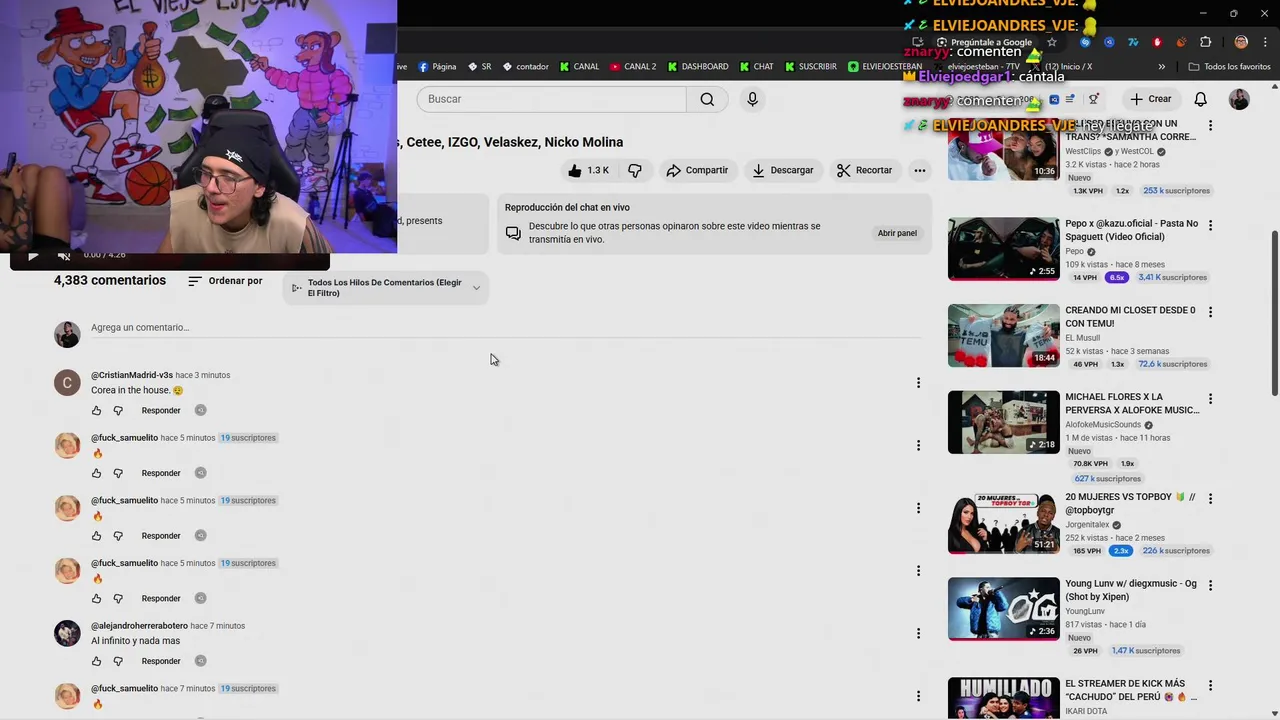Screen dimensions: 1280x720
Task: Open the 20 MUJERES VS TOPBOY video title
Action: click(1130, 504)
